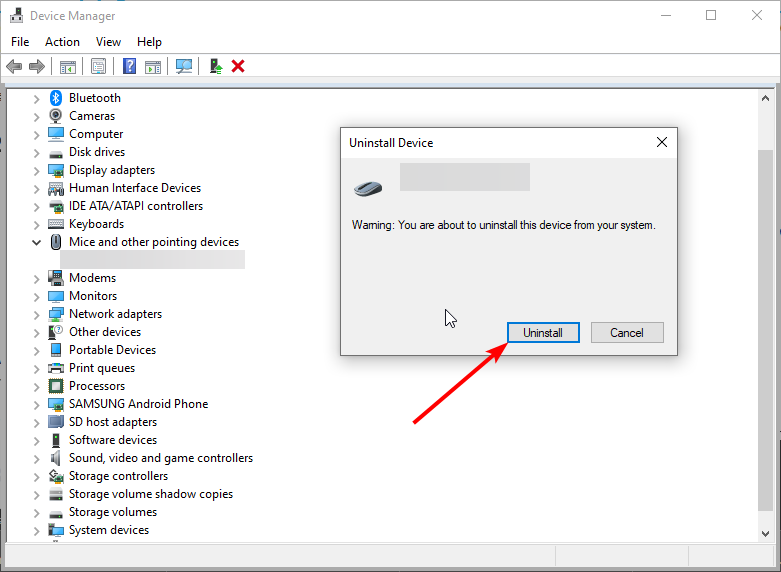Click the blue Help question mark icon
781x572 pixels.
(x=130, y=66)
